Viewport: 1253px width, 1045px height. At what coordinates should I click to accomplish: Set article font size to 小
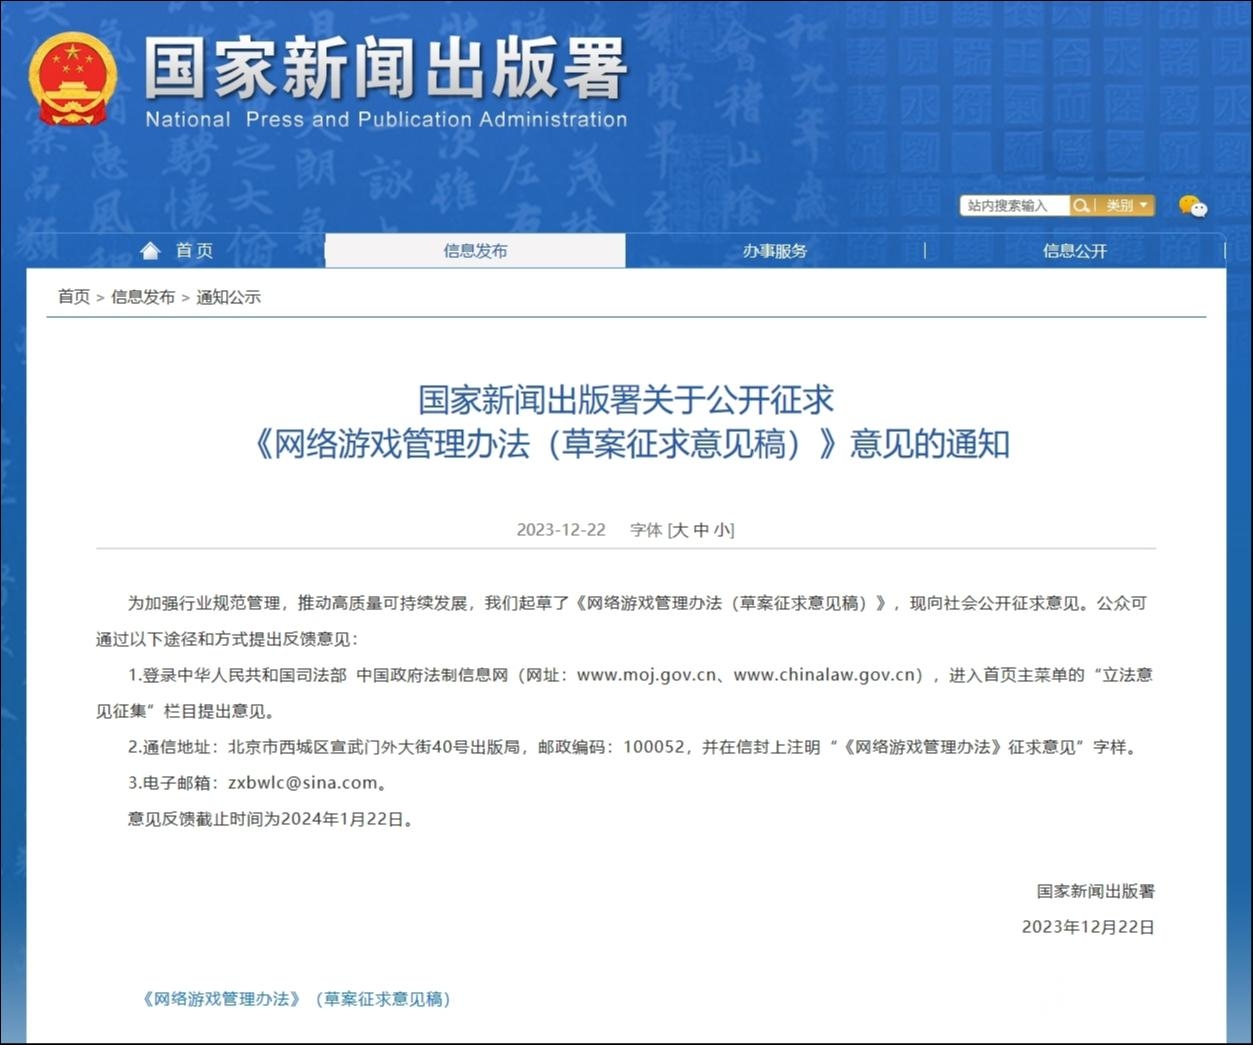(x=722, y=529)
